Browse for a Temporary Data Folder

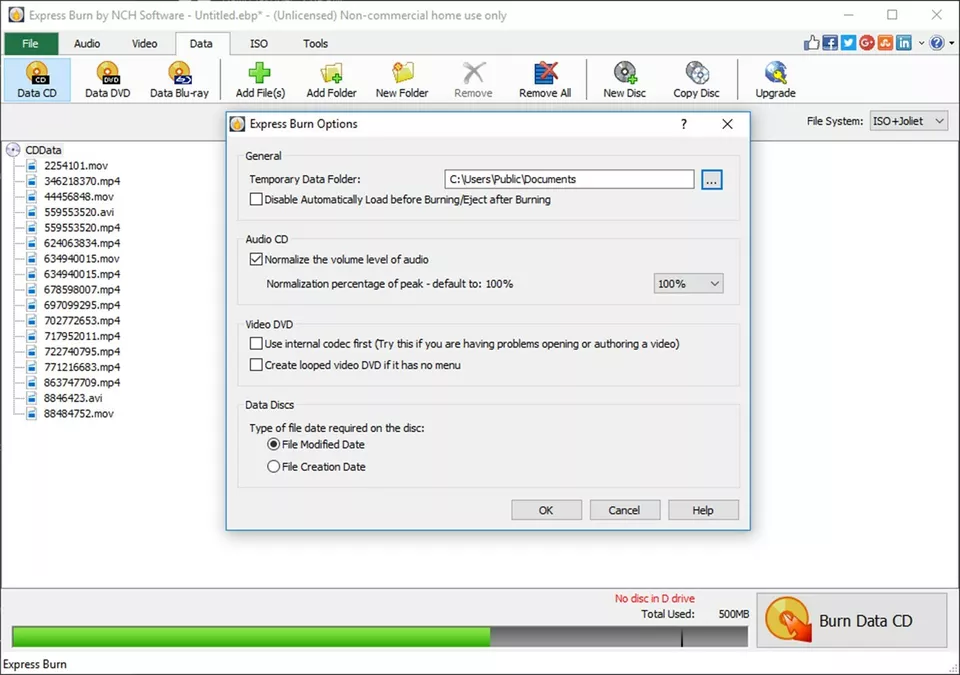coord(711,179)
